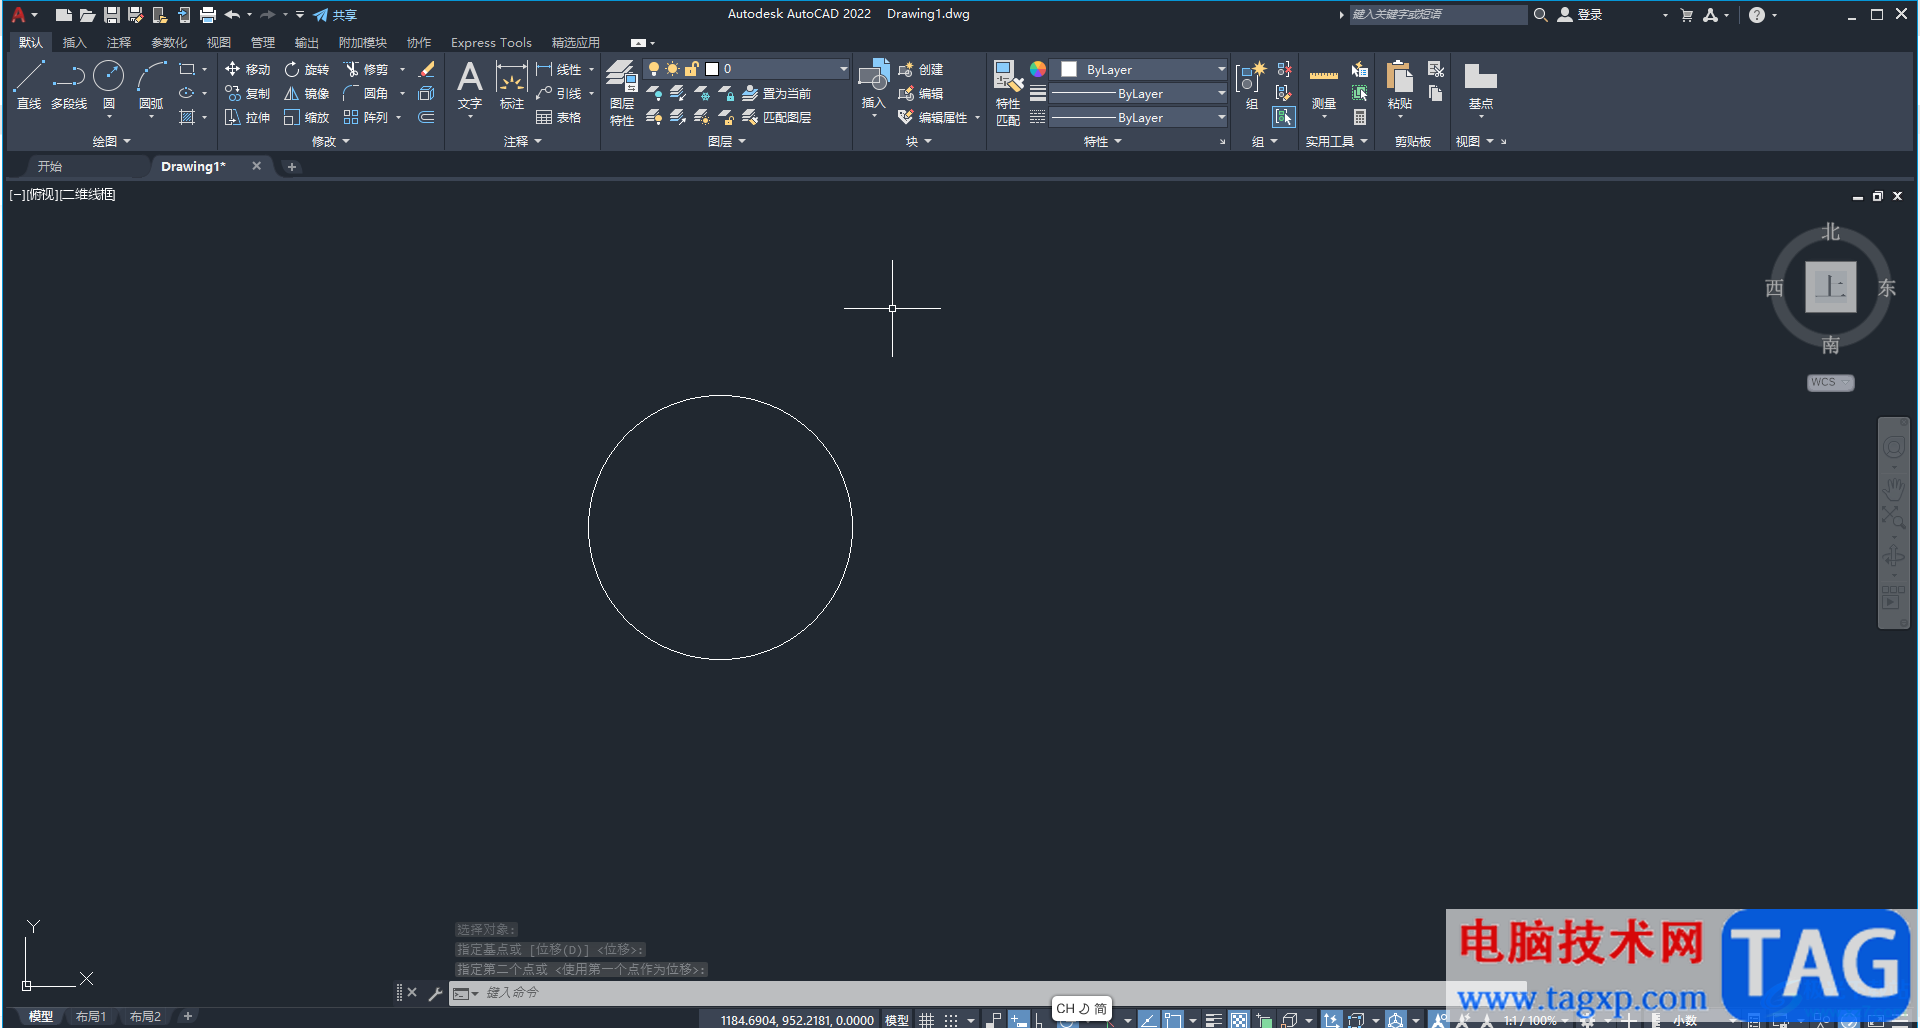Click the Offset tool icon
This screenshot has height=1028, width=1920.
[x=426, y=117]
